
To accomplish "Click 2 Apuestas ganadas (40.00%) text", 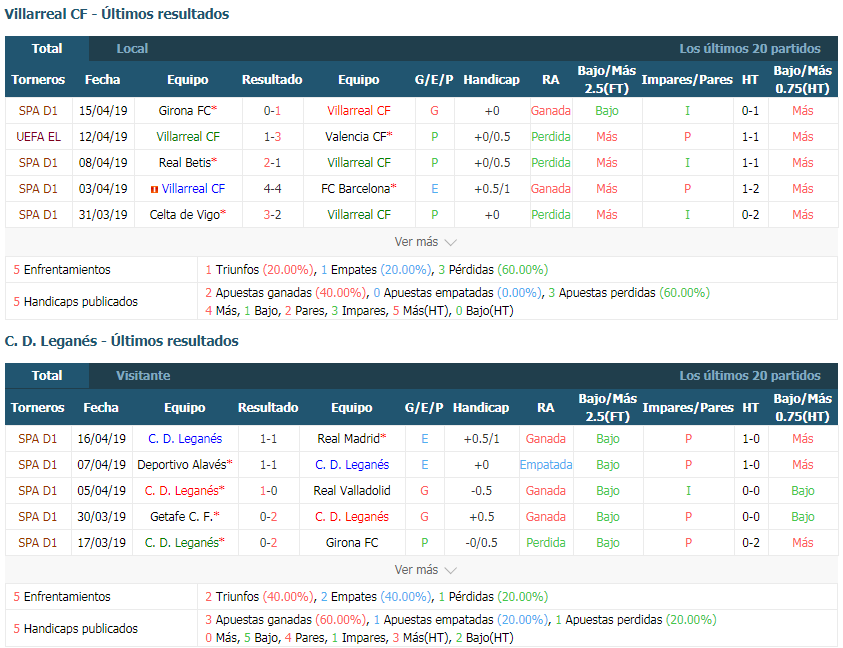I will (x=285, y=293).
